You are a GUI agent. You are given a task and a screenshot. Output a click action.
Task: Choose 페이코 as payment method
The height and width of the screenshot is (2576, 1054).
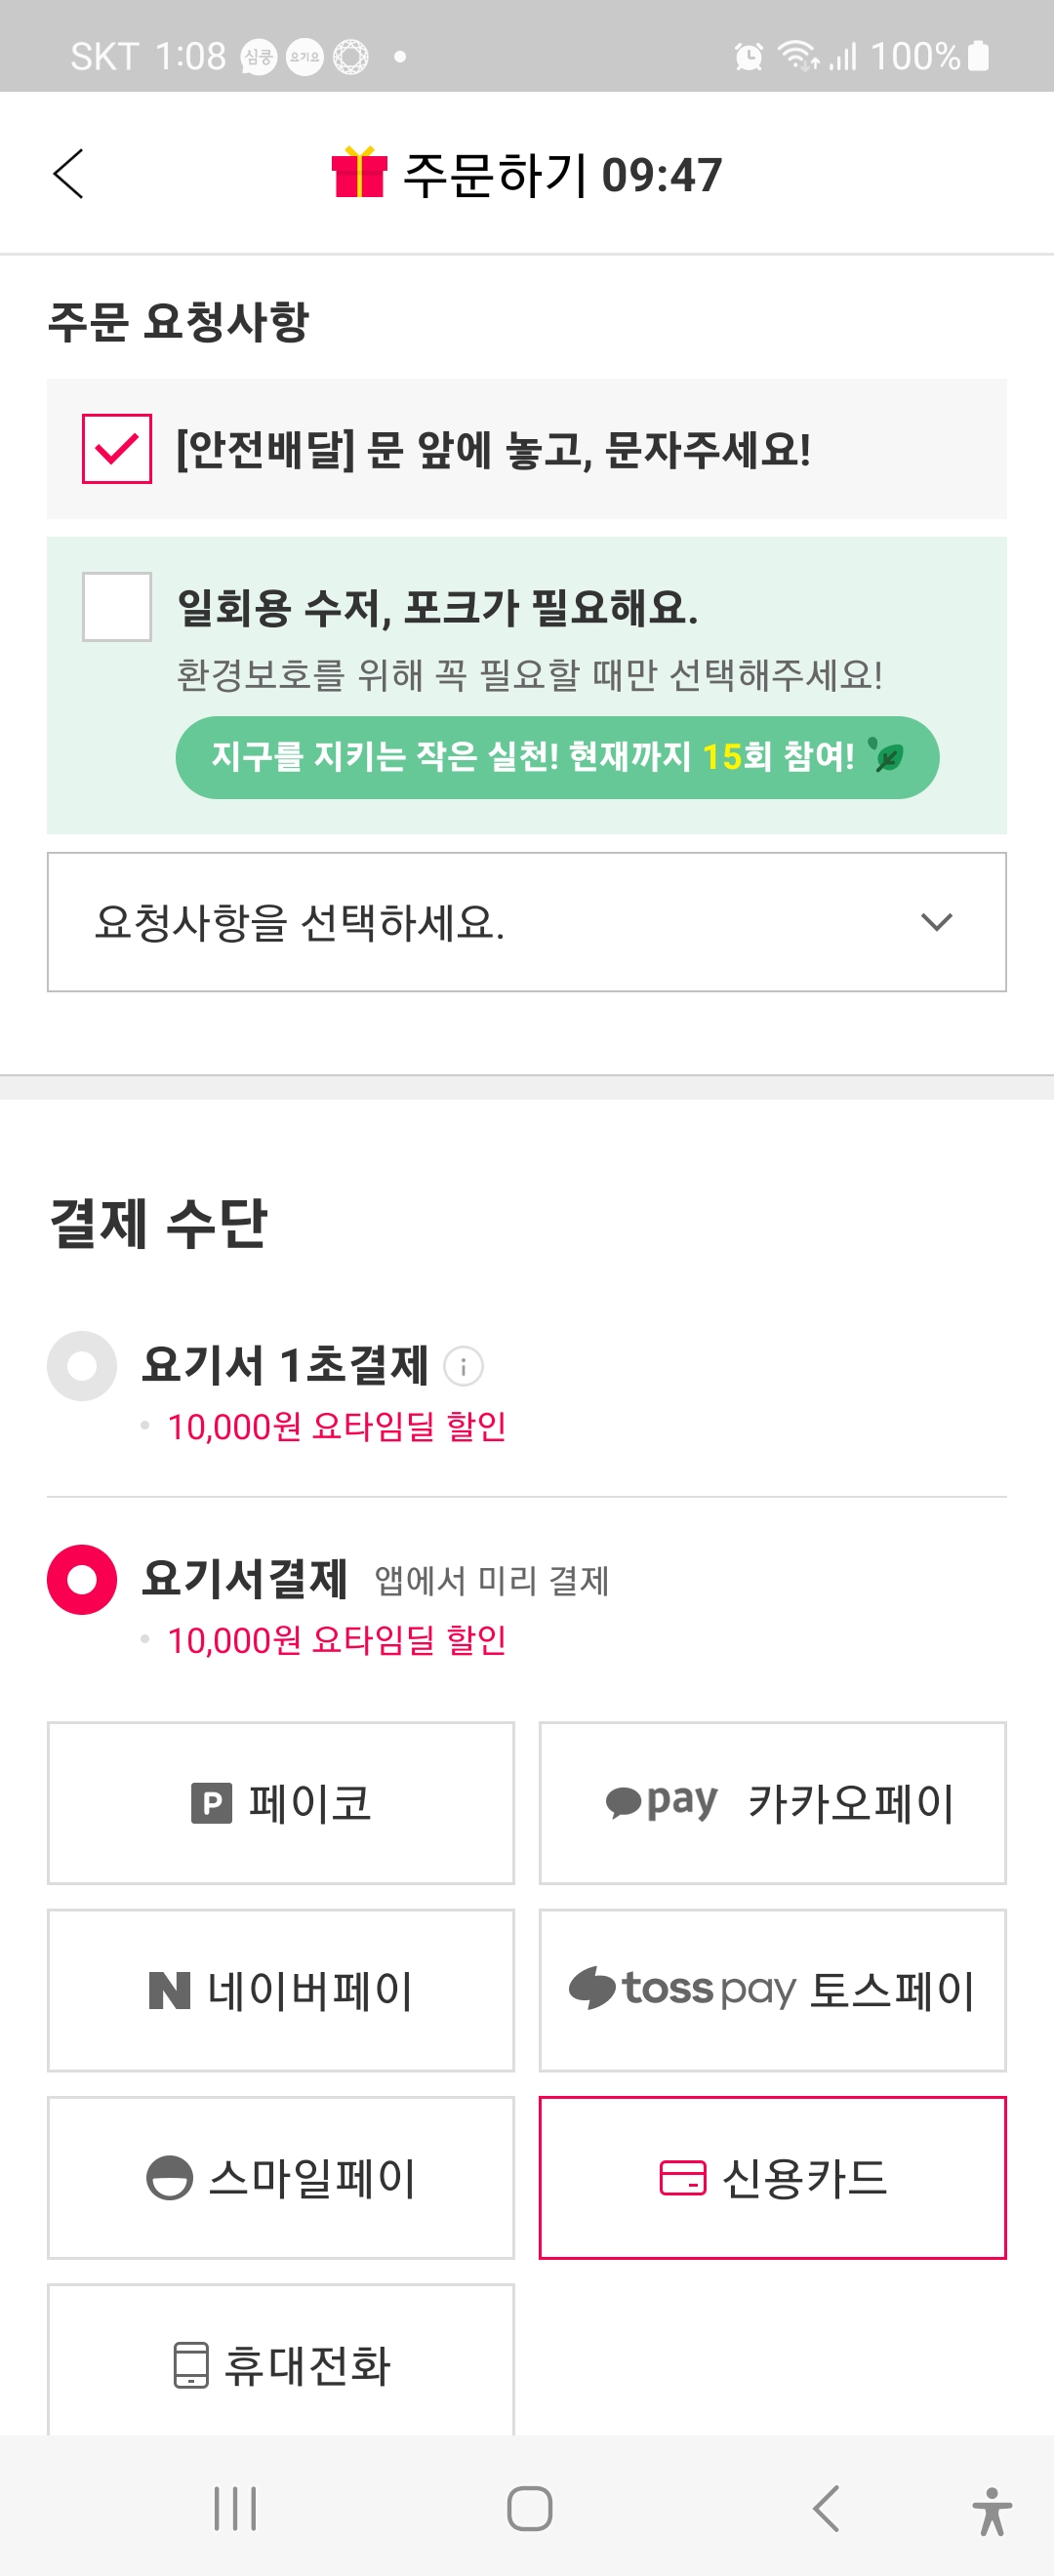[x=281, y=1803]
